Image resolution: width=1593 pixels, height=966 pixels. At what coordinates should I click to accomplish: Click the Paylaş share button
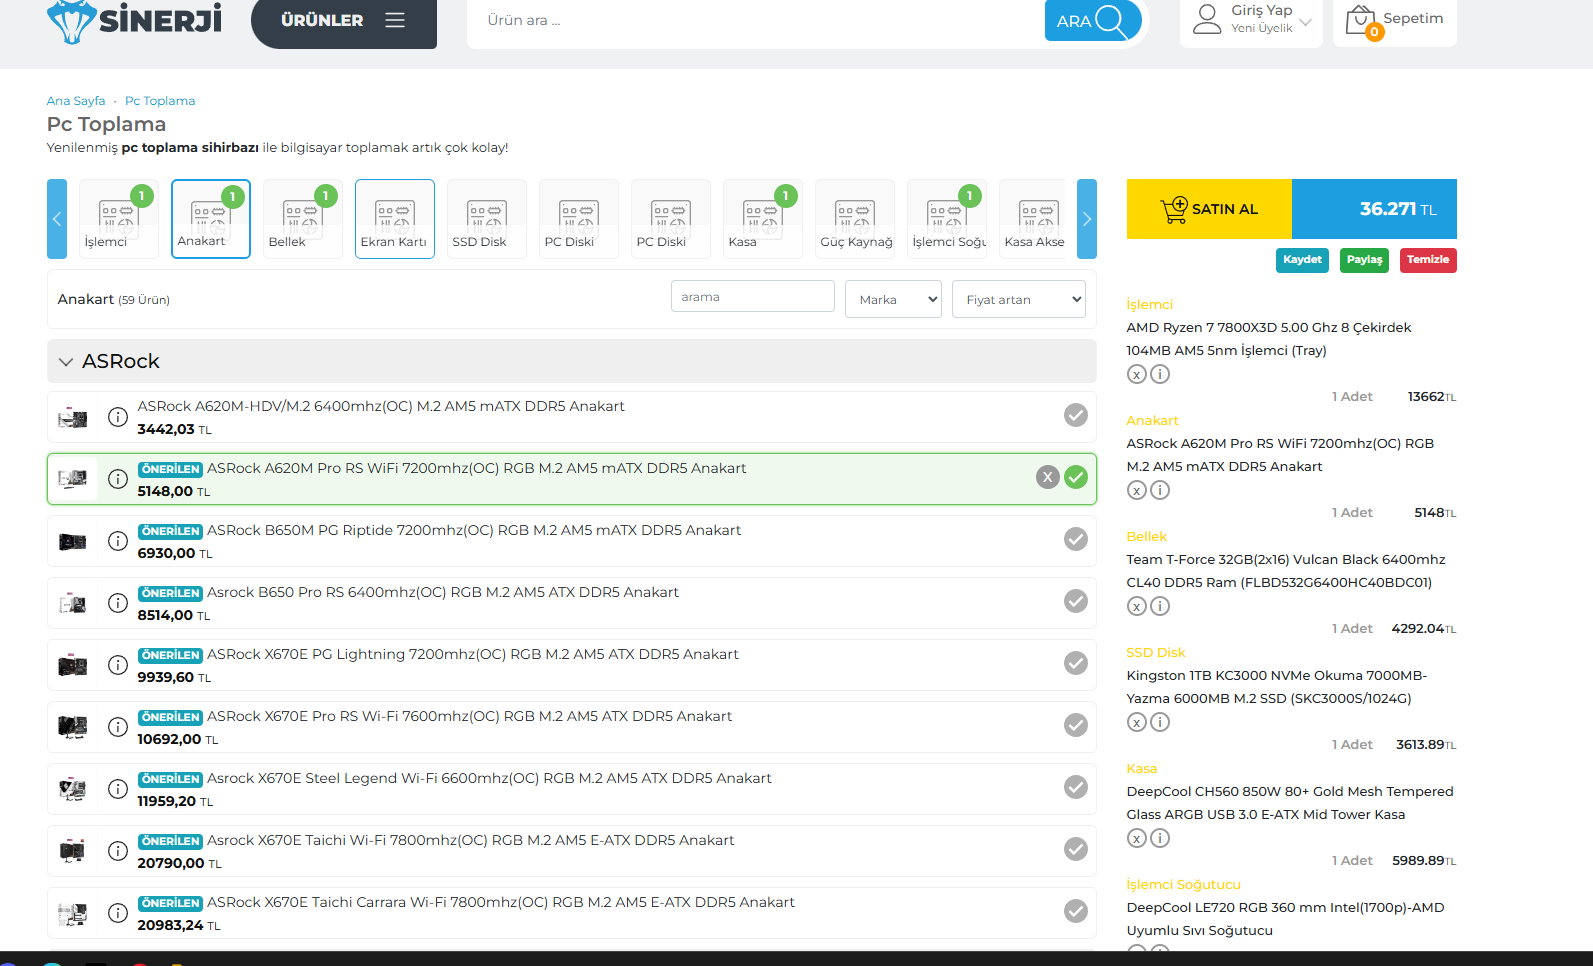pos(1364,260)
